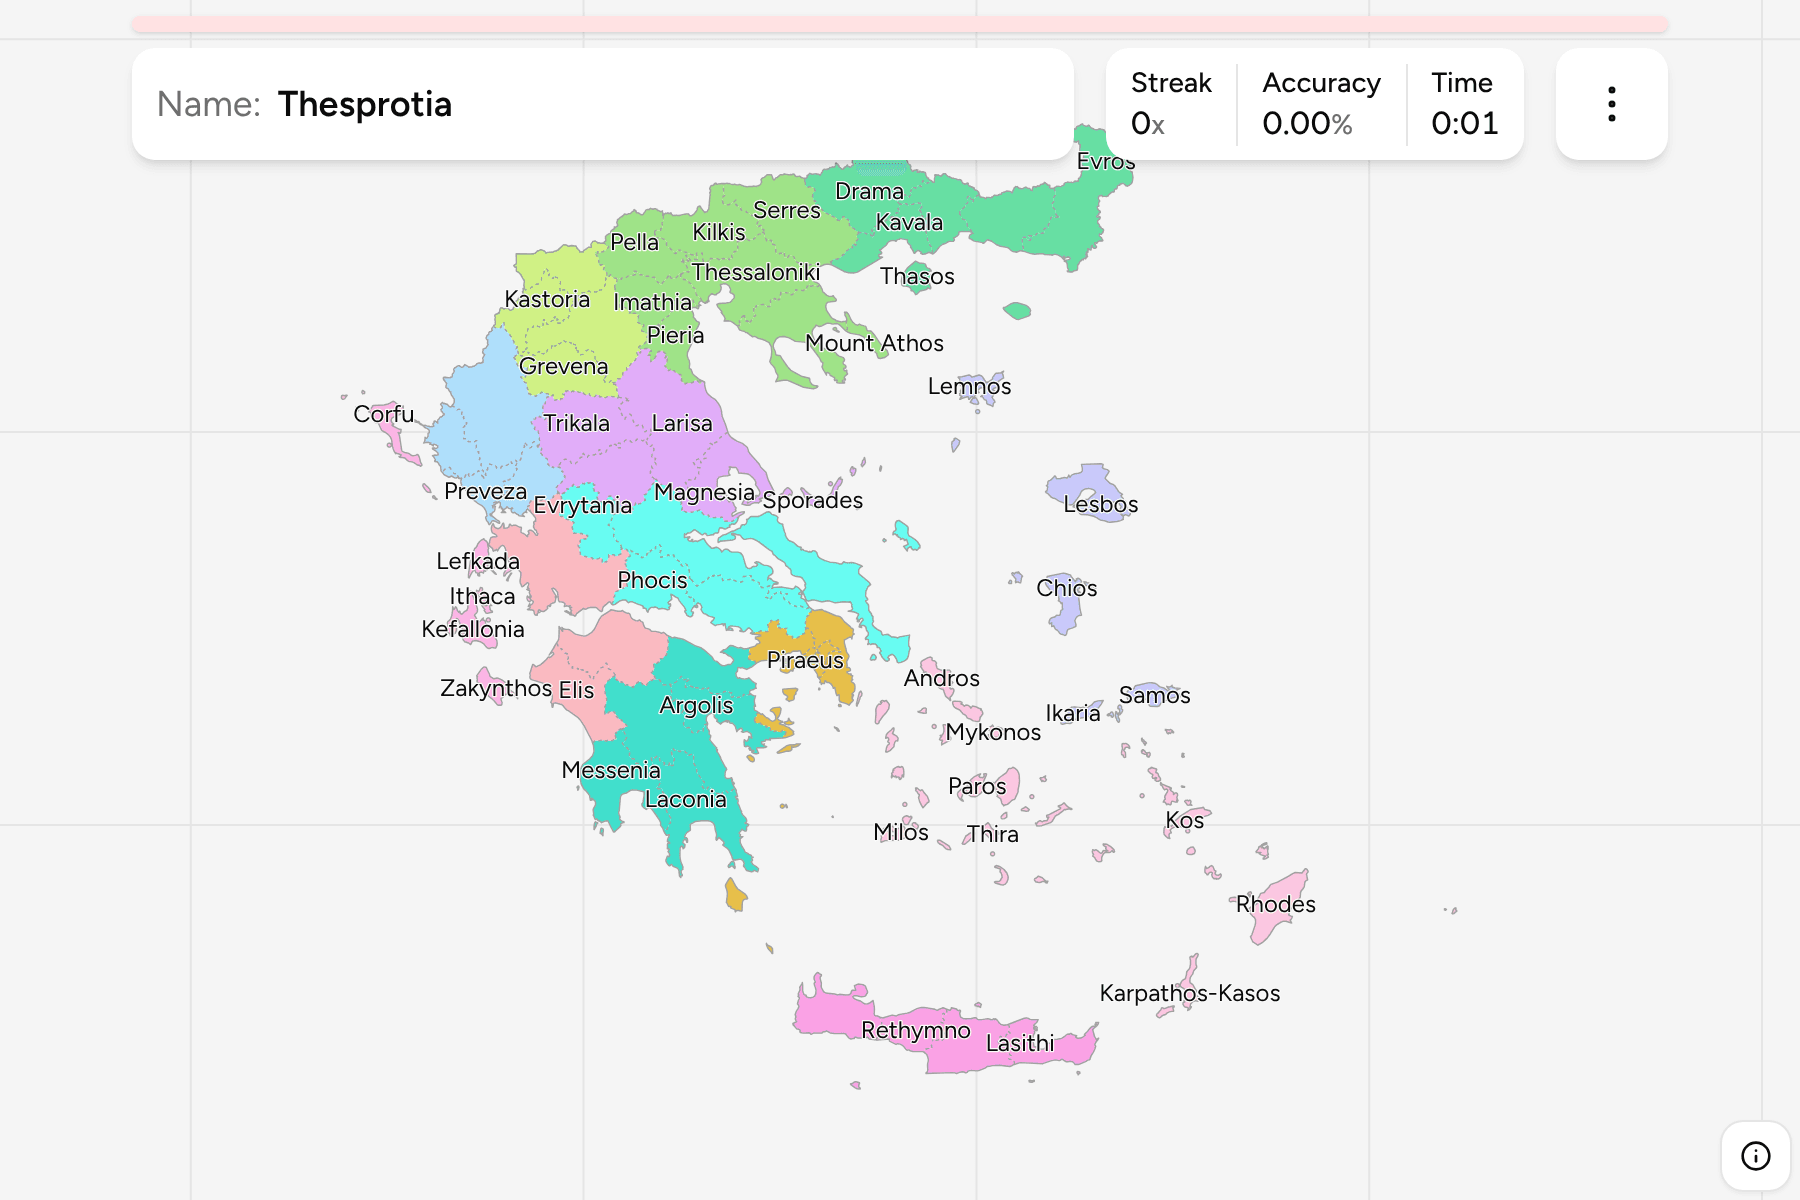Click the Serres label

786,210
